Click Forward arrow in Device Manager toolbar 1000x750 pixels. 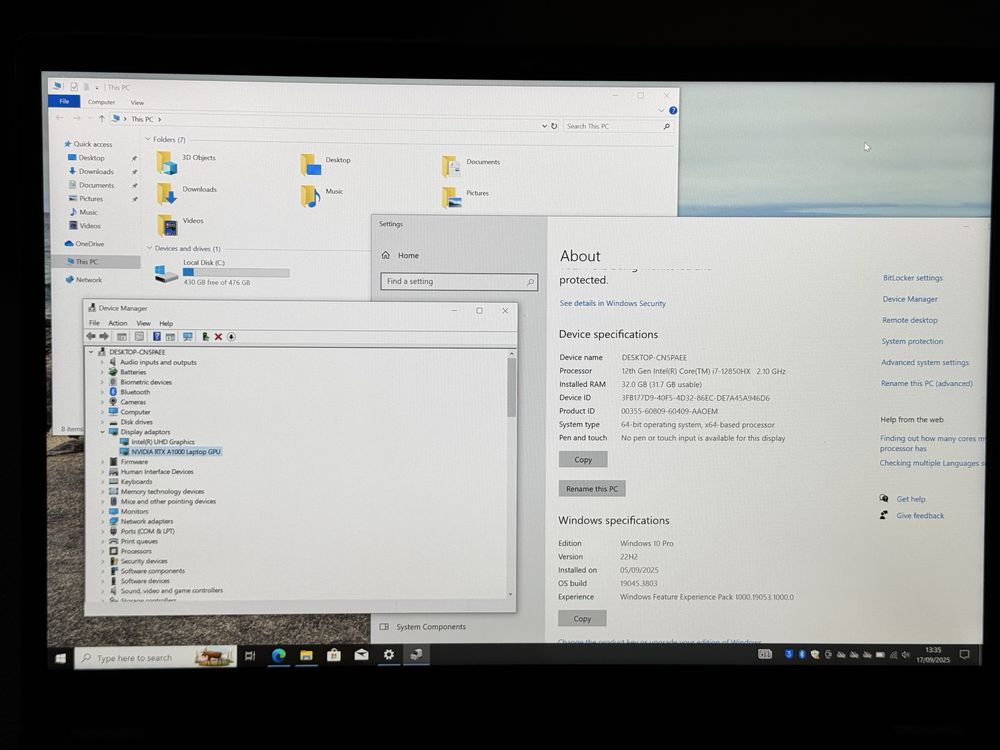(x=104, y=337)
